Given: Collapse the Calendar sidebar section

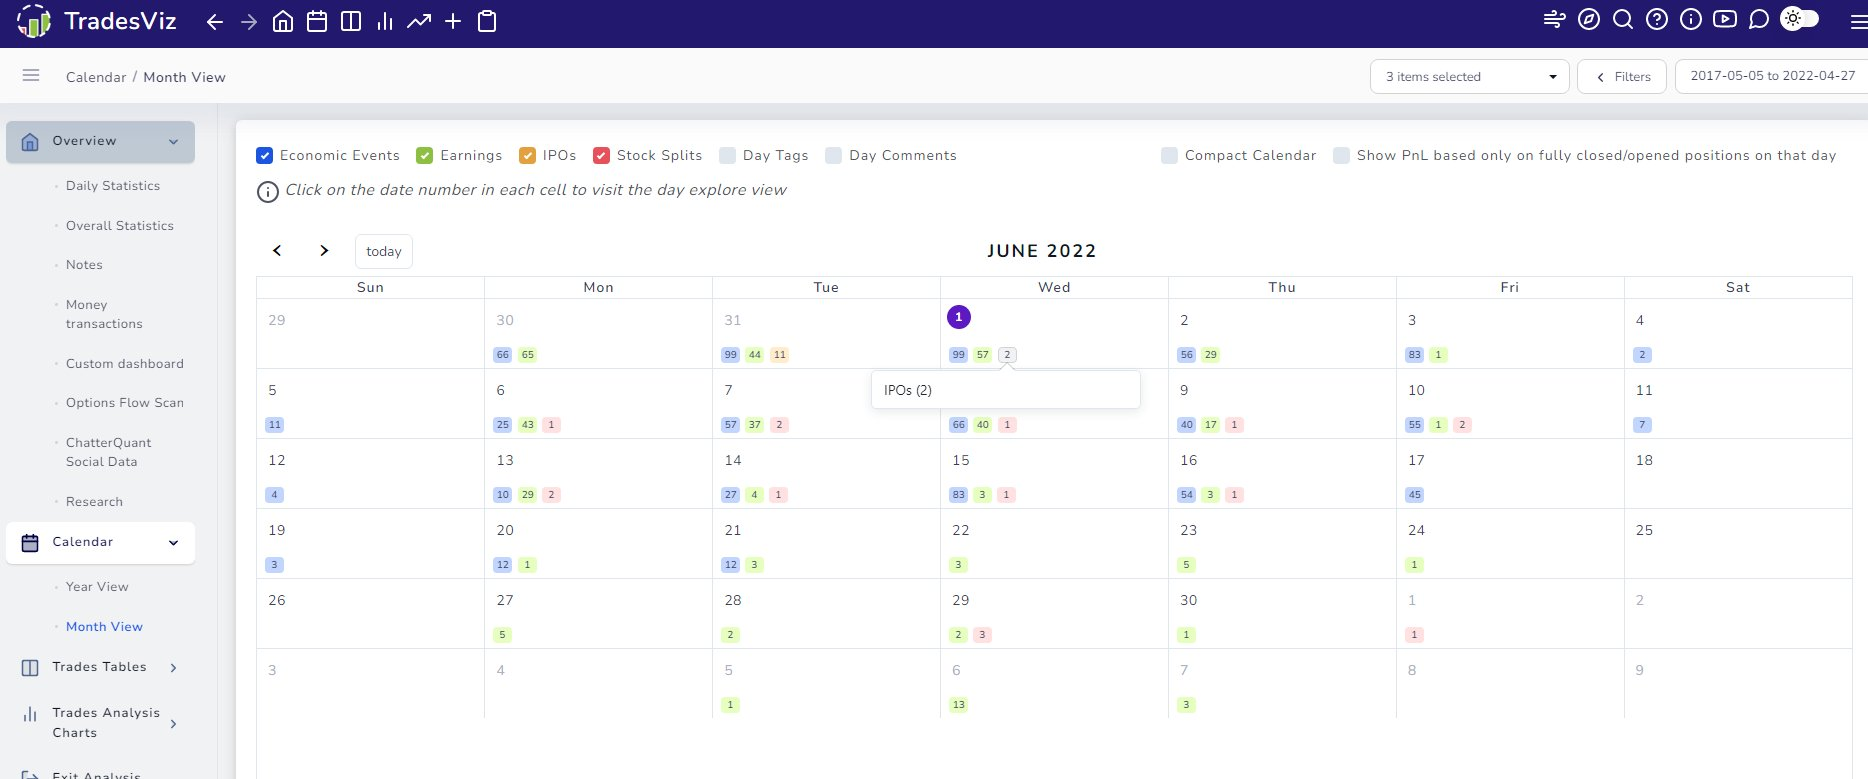Looking at the screenshot, I should tap(100, 543).
